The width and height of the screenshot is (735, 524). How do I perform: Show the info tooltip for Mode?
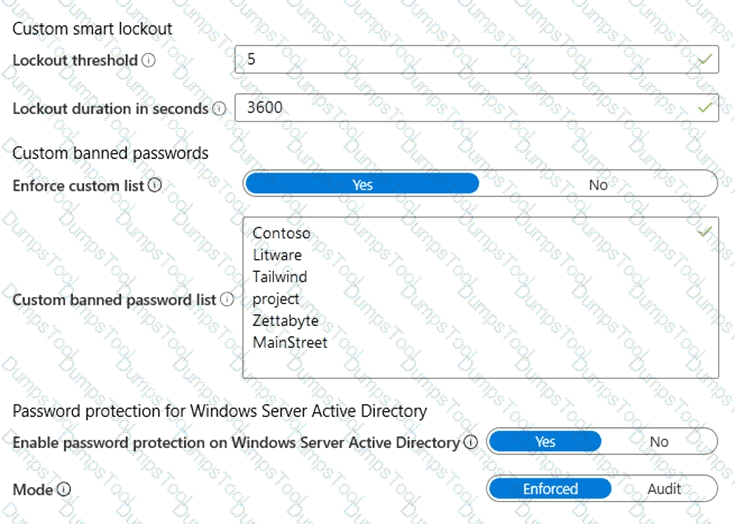64,489
